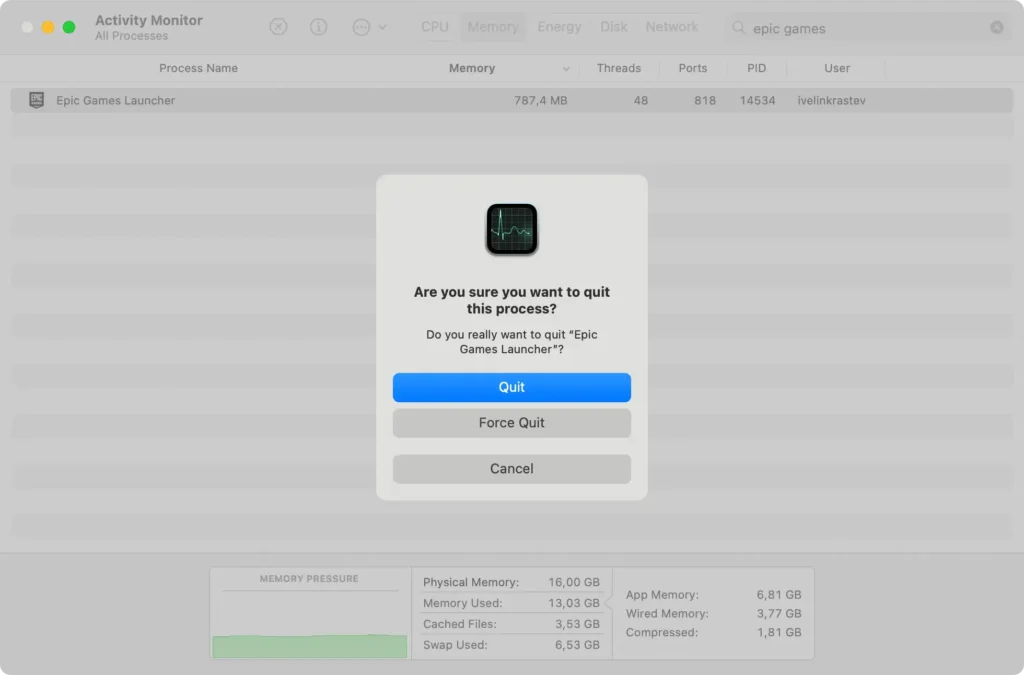
Task: Switch to the CPU tab
Action: coord(435,27)
